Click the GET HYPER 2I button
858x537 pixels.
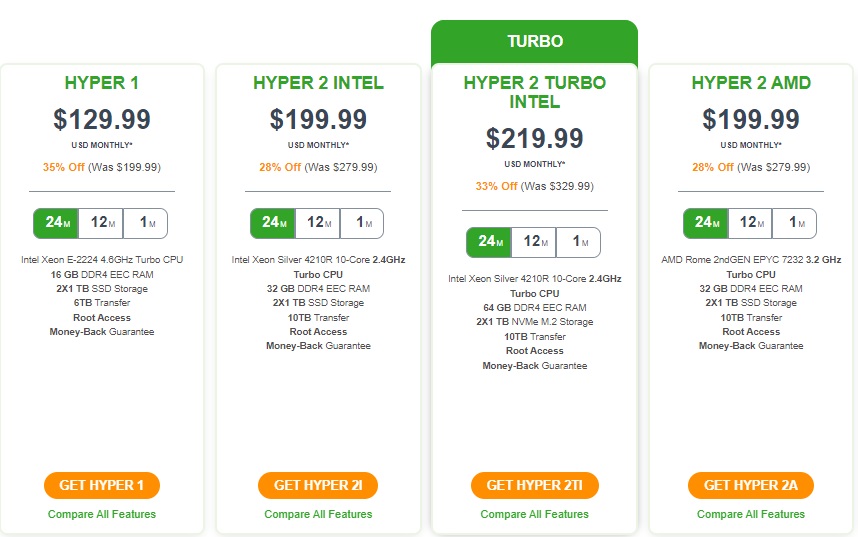(318, 486)
